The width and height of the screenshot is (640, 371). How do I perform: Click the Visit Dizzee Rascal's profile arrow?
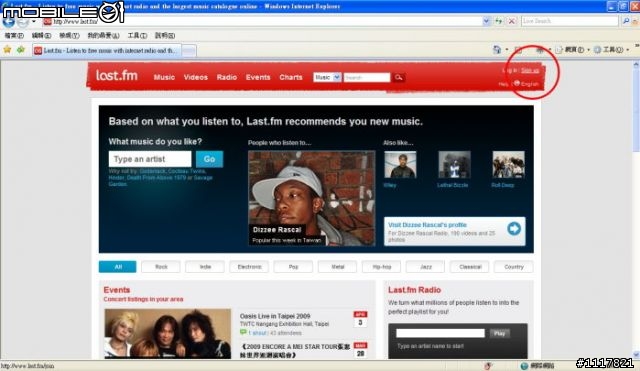514,229
